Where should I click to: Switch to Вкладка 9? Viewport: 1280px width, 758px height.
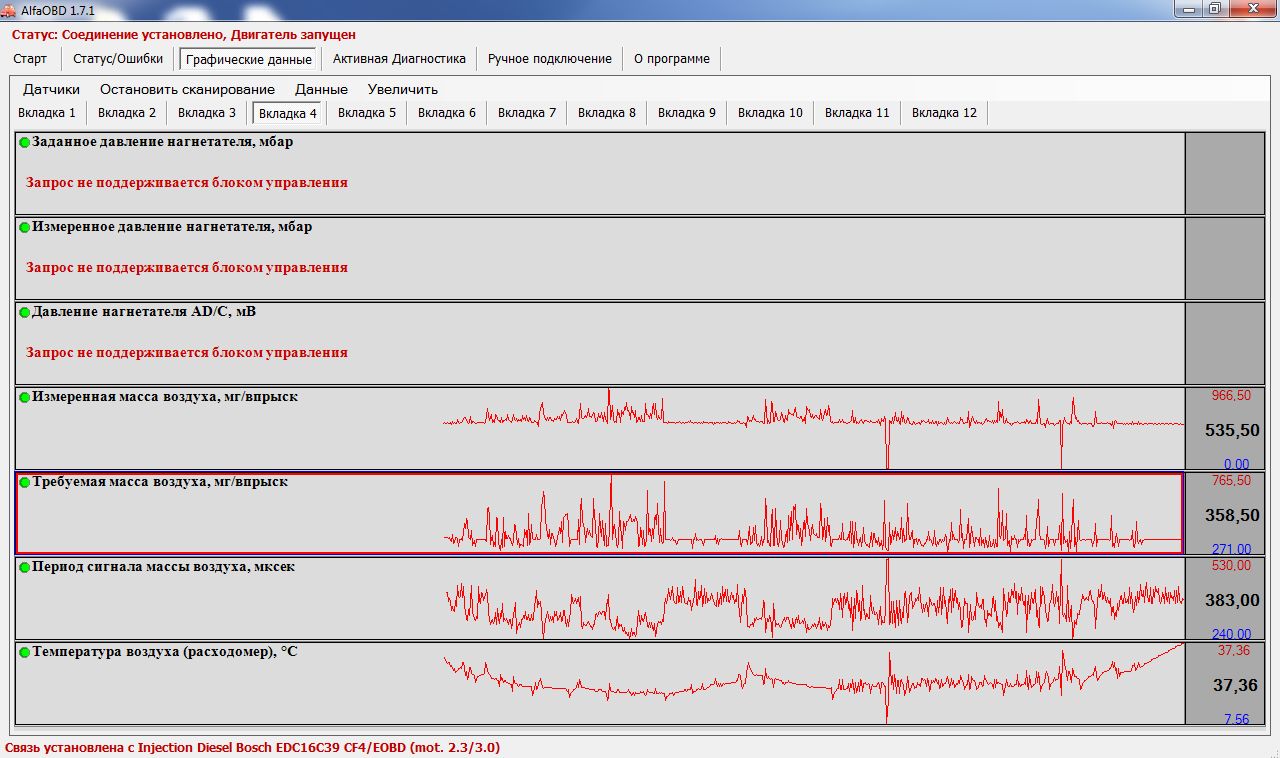point(687,113)
